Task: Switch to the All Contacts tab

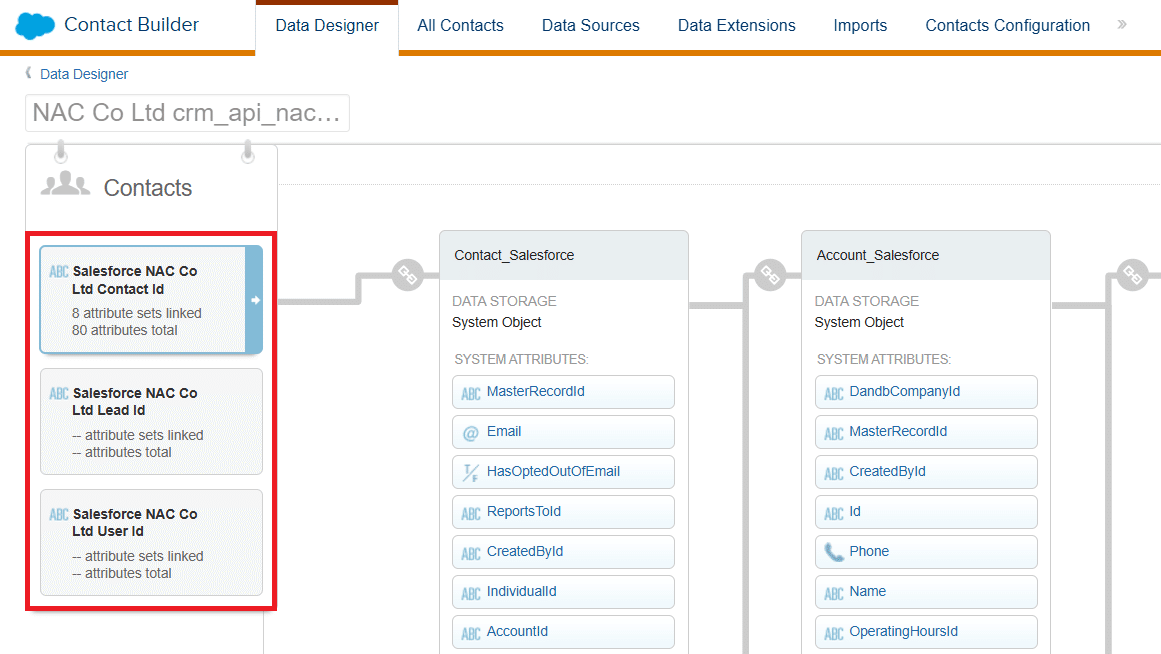Action: pyautogui.click(x=460, y=25)
